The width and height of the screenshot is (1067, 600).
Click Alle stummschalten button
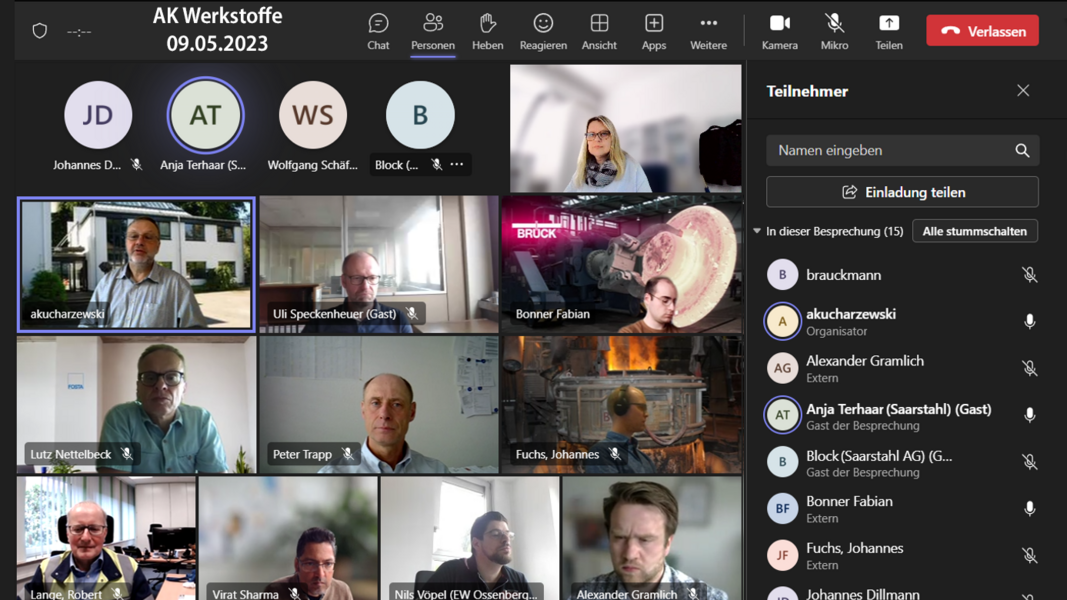click(x=974, y=231)
